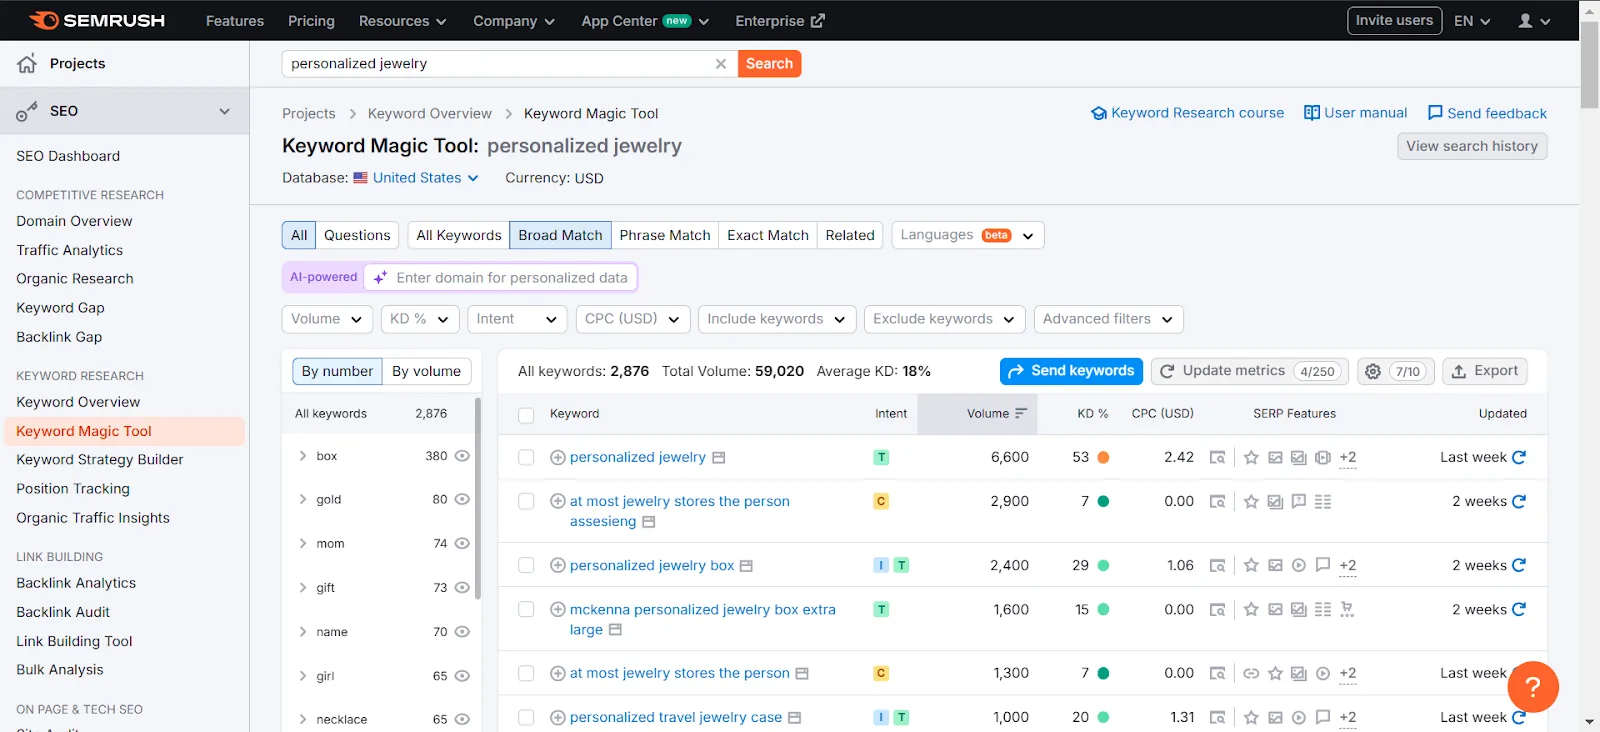Screen dimensions: 1600x732
Task: Toggle 'gift' group visibility eye icon
Action: tap(462, 587)
